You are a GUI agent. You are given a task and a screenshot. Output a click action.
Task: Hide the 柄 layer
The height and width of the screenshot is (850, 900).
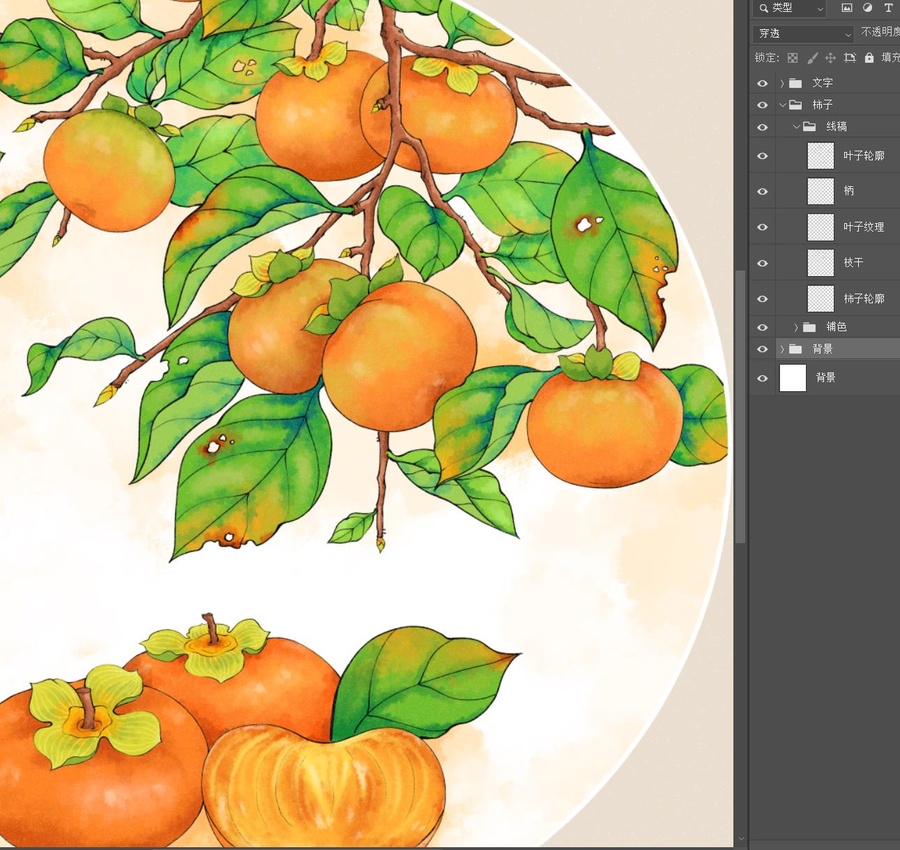coord(762,192)
